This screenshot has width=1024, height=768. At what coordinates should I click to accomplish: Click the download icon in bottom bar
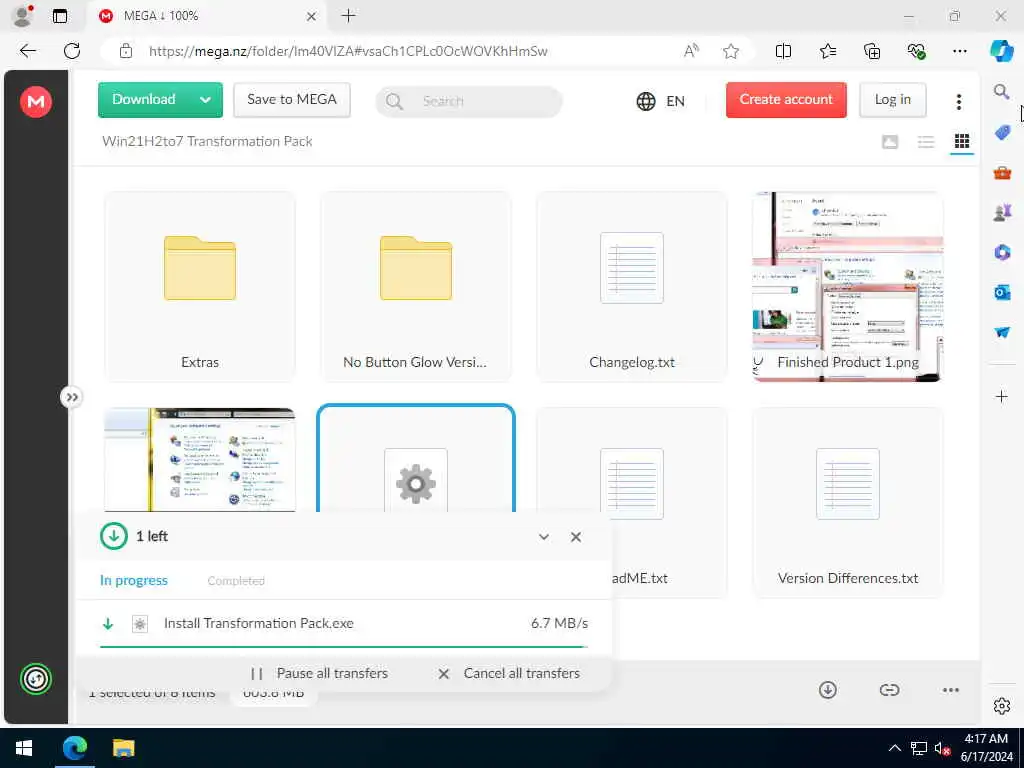pos(827,690)
